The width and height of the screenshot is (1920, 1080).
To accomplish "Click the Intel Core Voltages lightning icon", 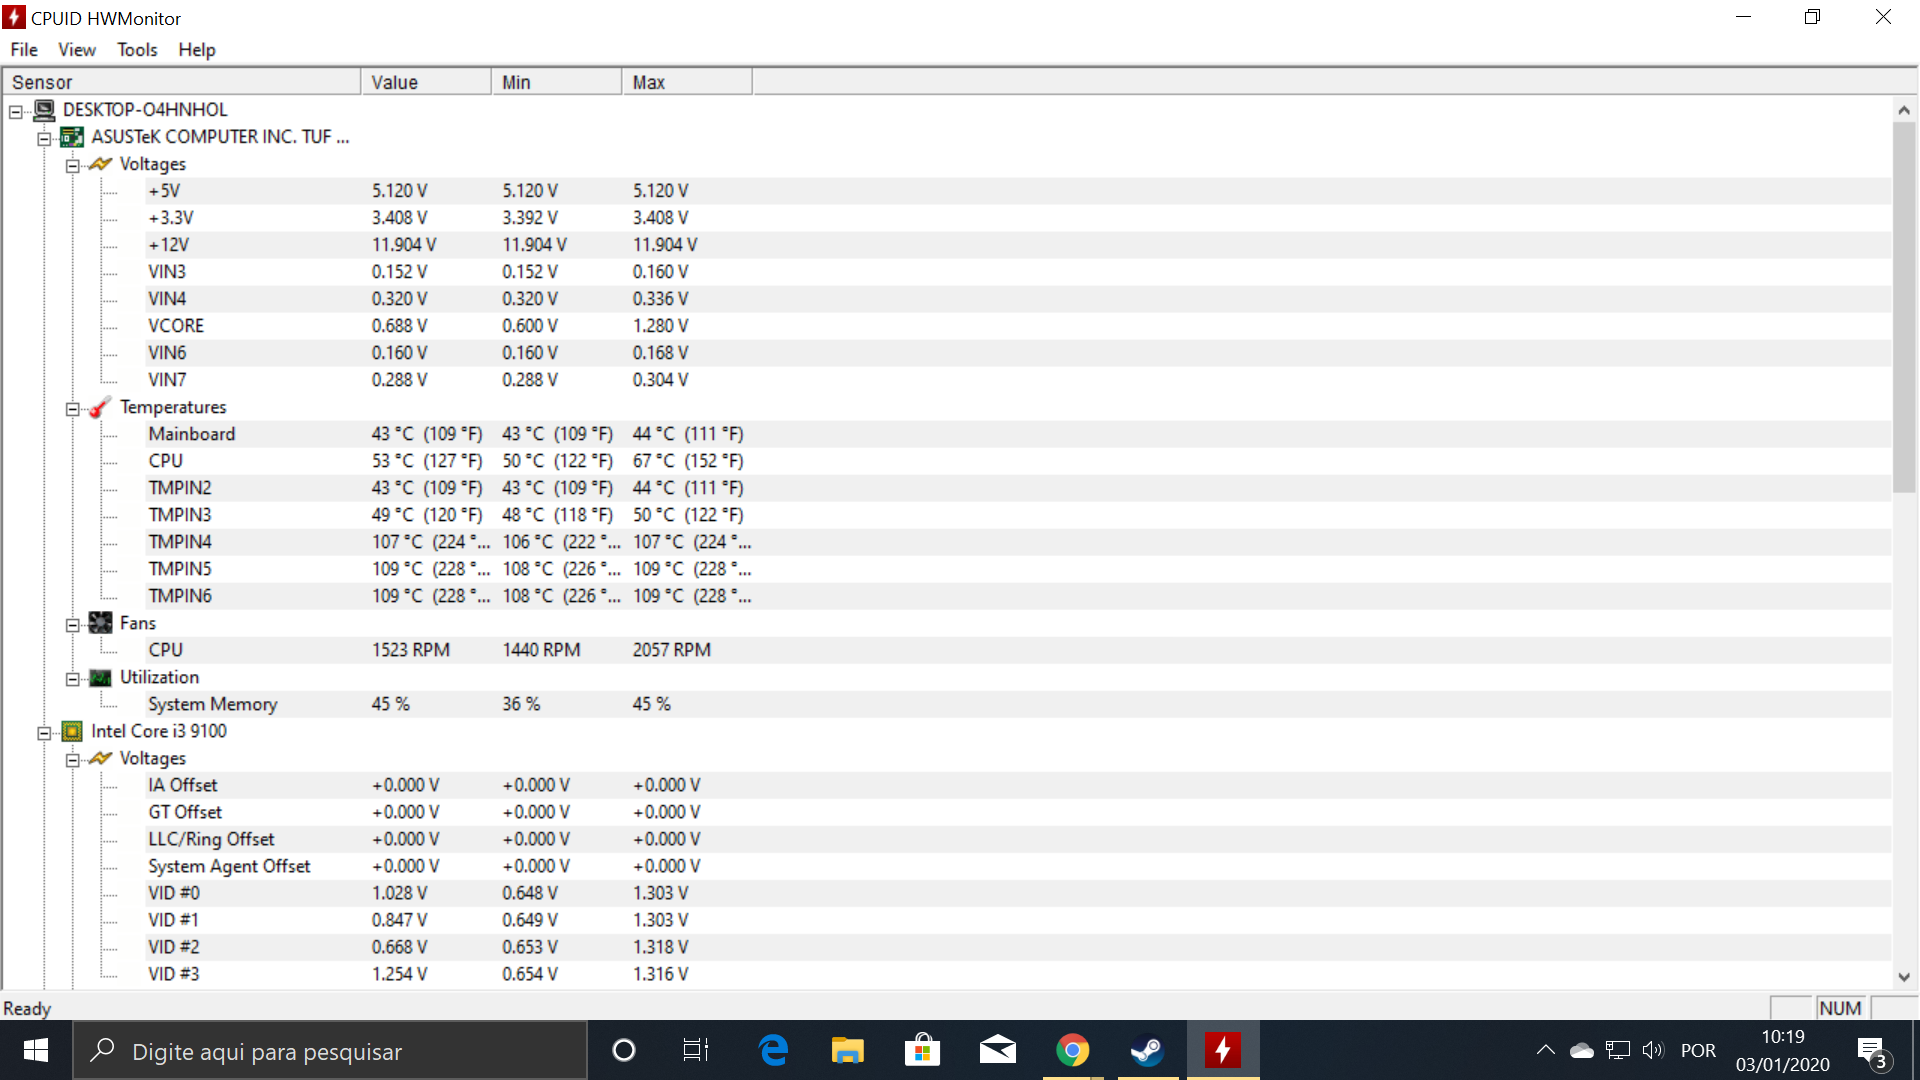I will click(100, 758).
